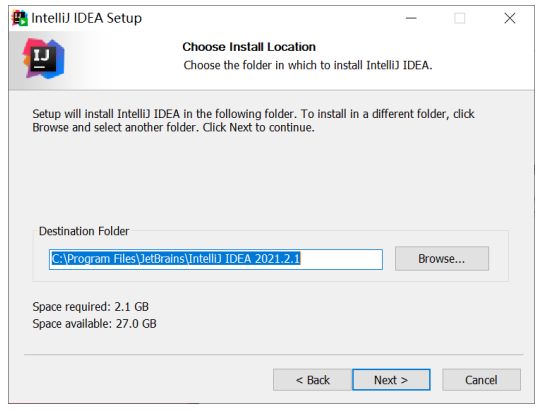The height and width of the screenshot is (411, 545).
Task: Continue the installation by clicking Next
Action: coord(391,380)
